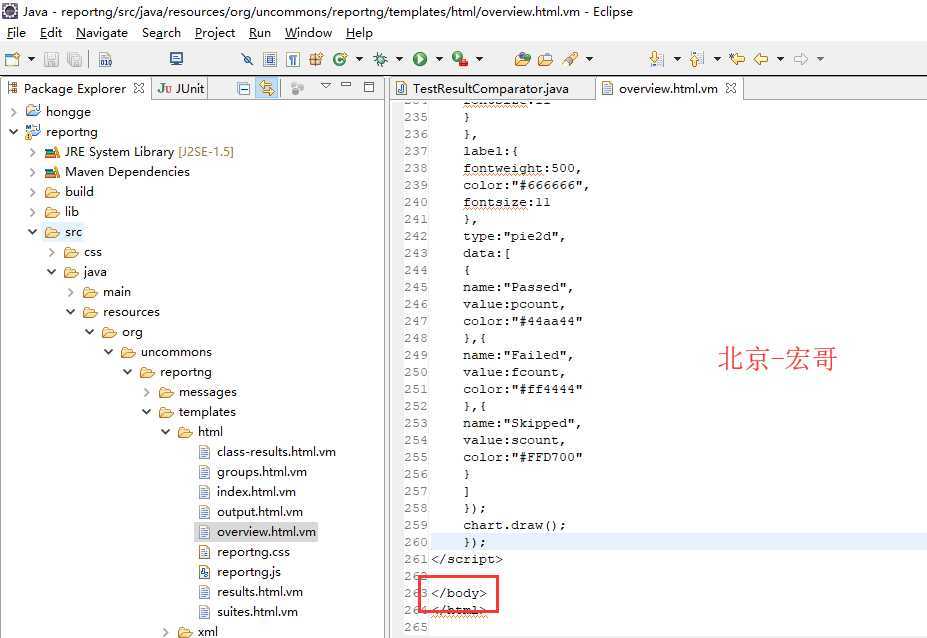Click the New Java Package icon
927x638 pixels.
[316, 59]
